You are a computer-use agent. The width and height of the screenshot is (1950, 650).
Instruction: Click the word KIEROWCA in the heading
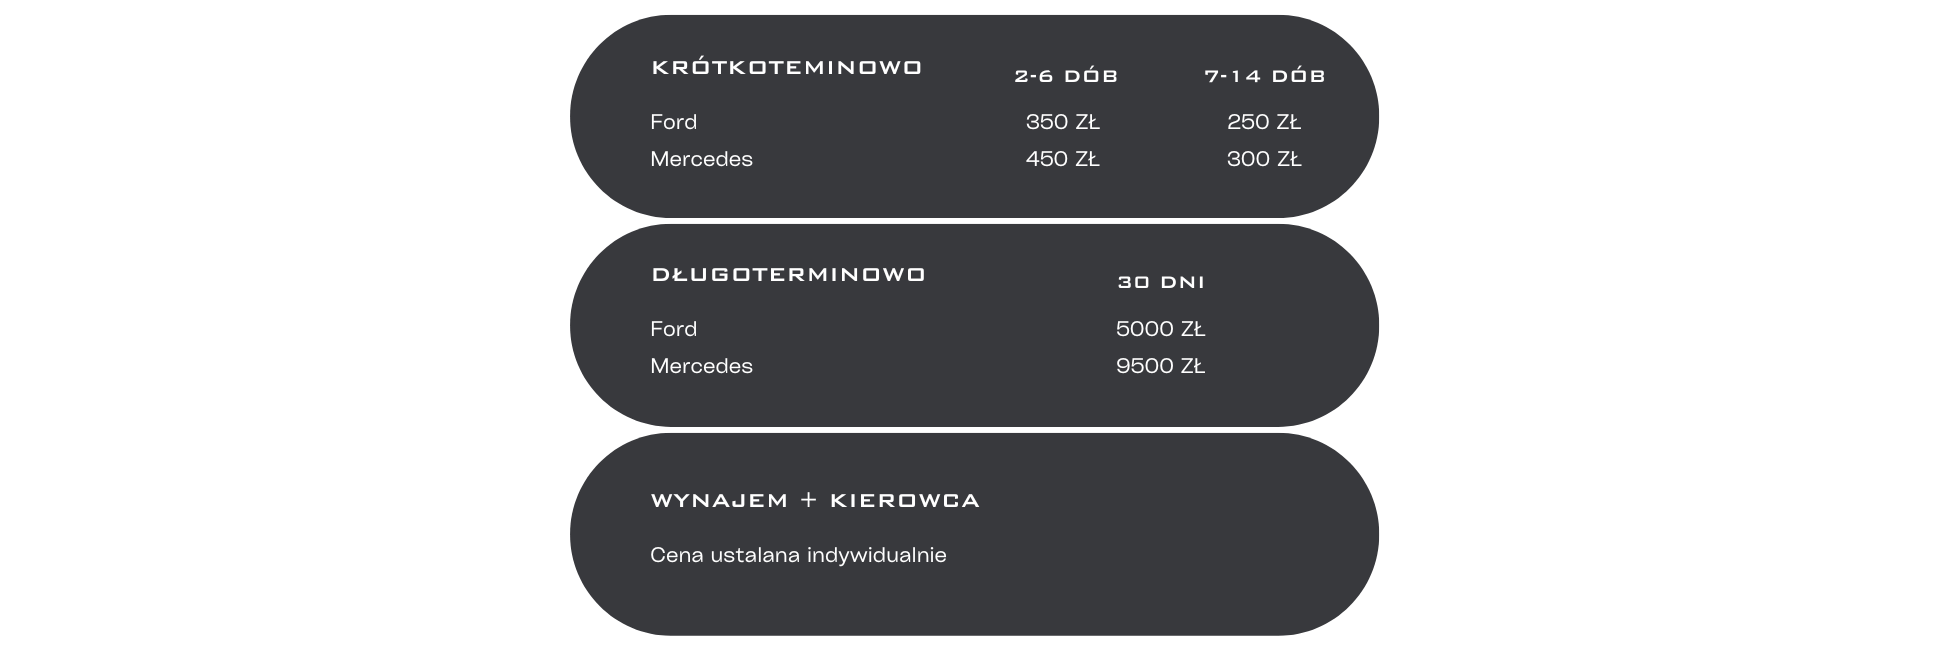click(905, 501)
